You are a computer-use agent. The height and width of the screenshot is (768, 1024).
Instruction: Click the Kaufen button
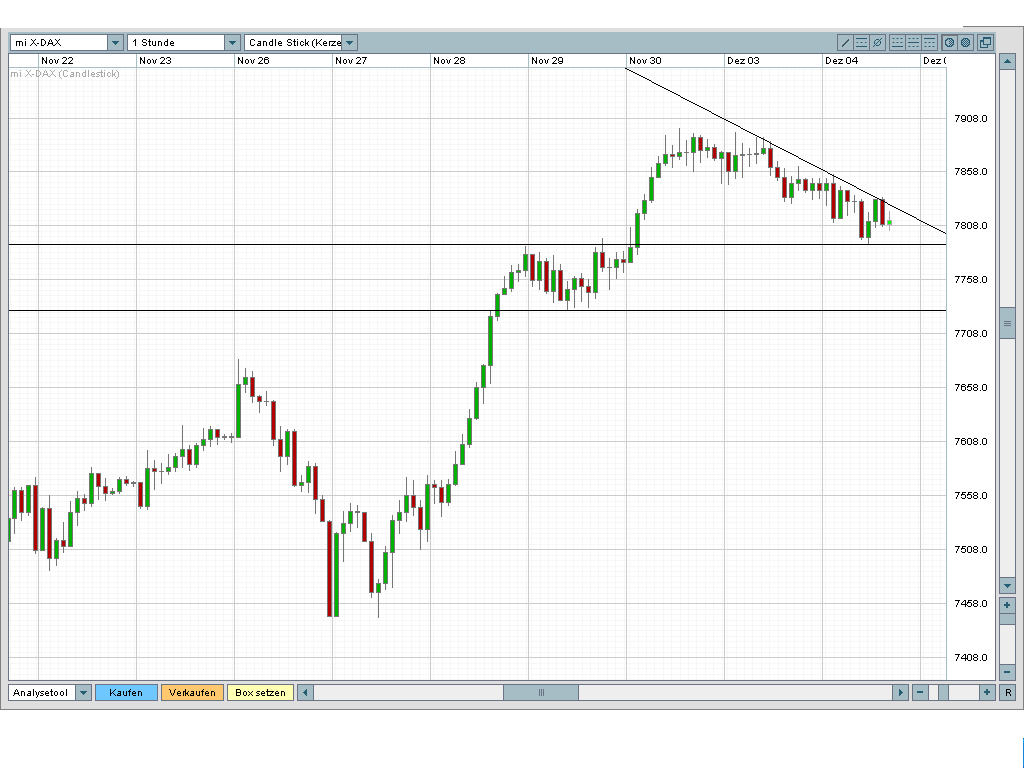tap(126, 692)
